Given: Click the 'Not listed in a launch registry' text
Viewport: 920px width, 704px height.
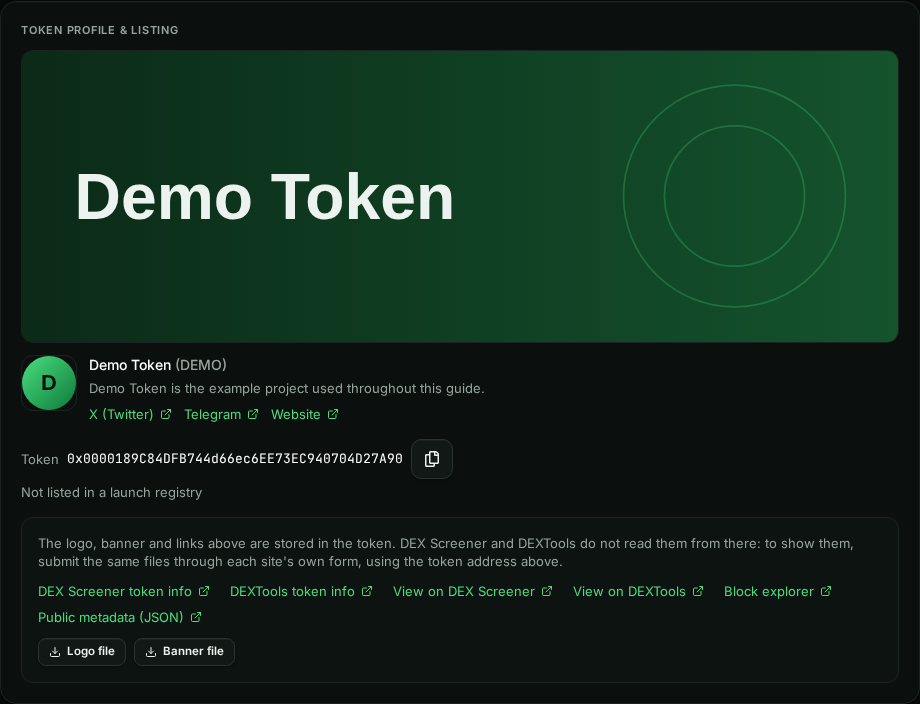Looking at the screenshot, I should [111, 492].
